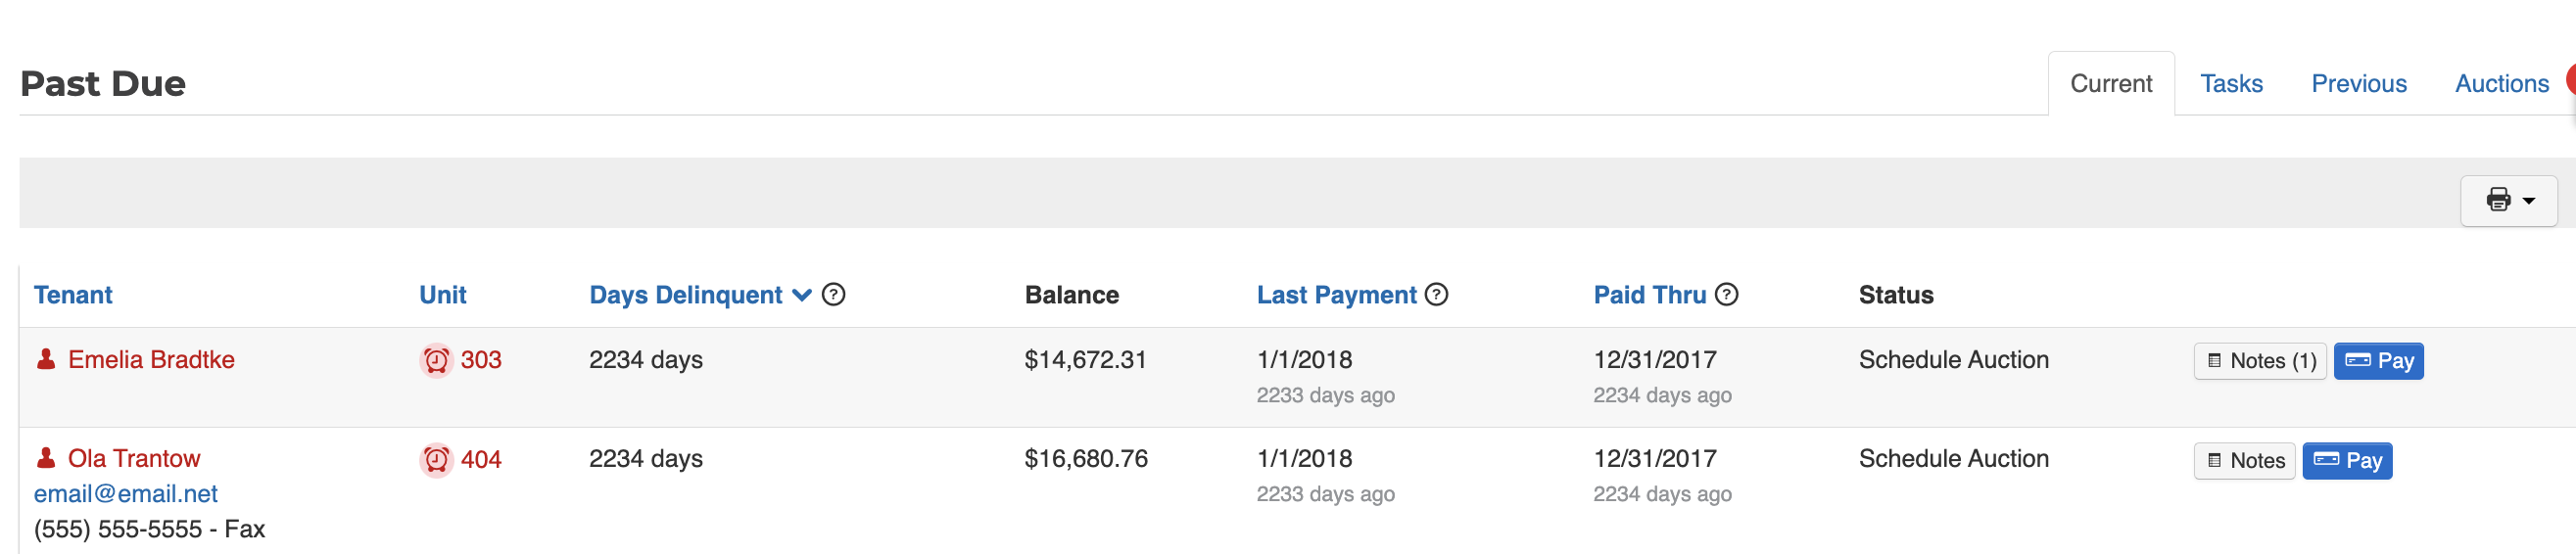Toggle the Days Delinquent sort chevron

click(x=801, y=295)
